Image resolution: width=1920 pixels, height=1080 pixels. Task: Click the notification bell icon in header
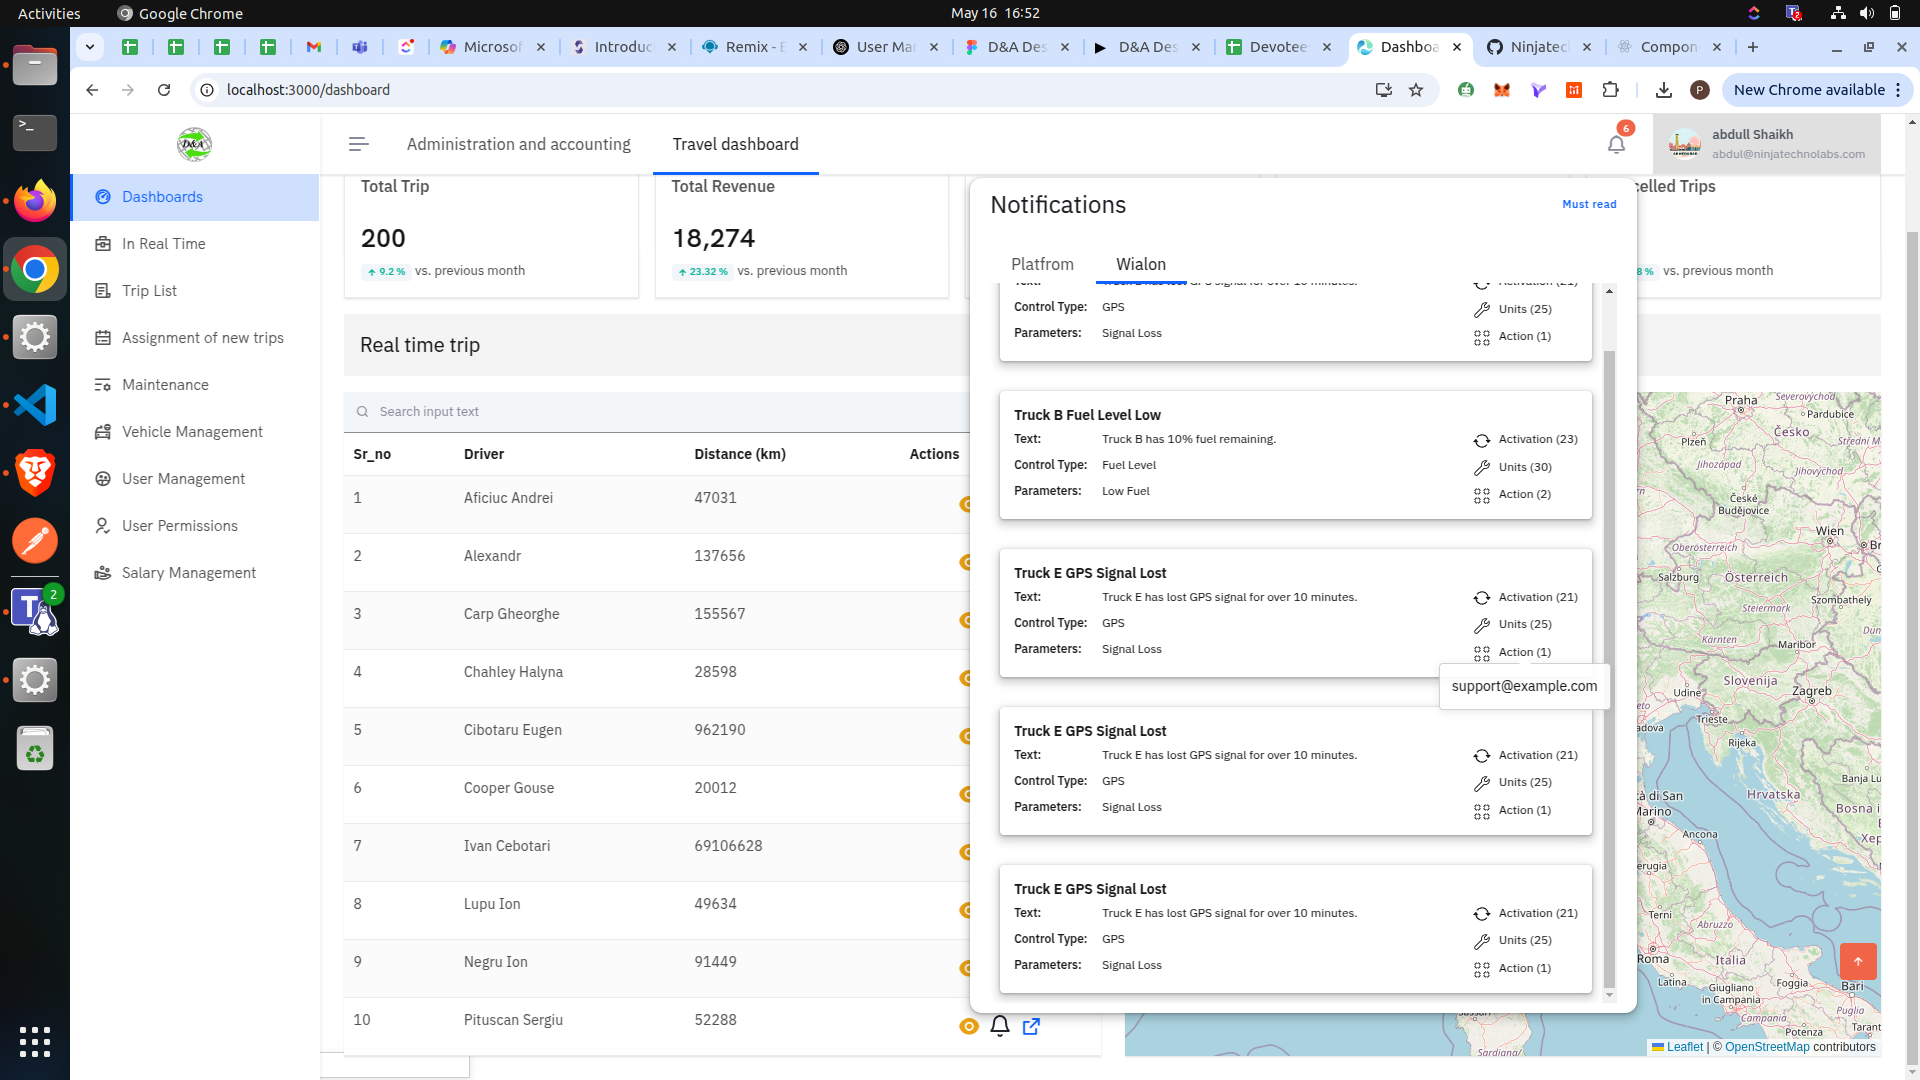point(1616,144)
